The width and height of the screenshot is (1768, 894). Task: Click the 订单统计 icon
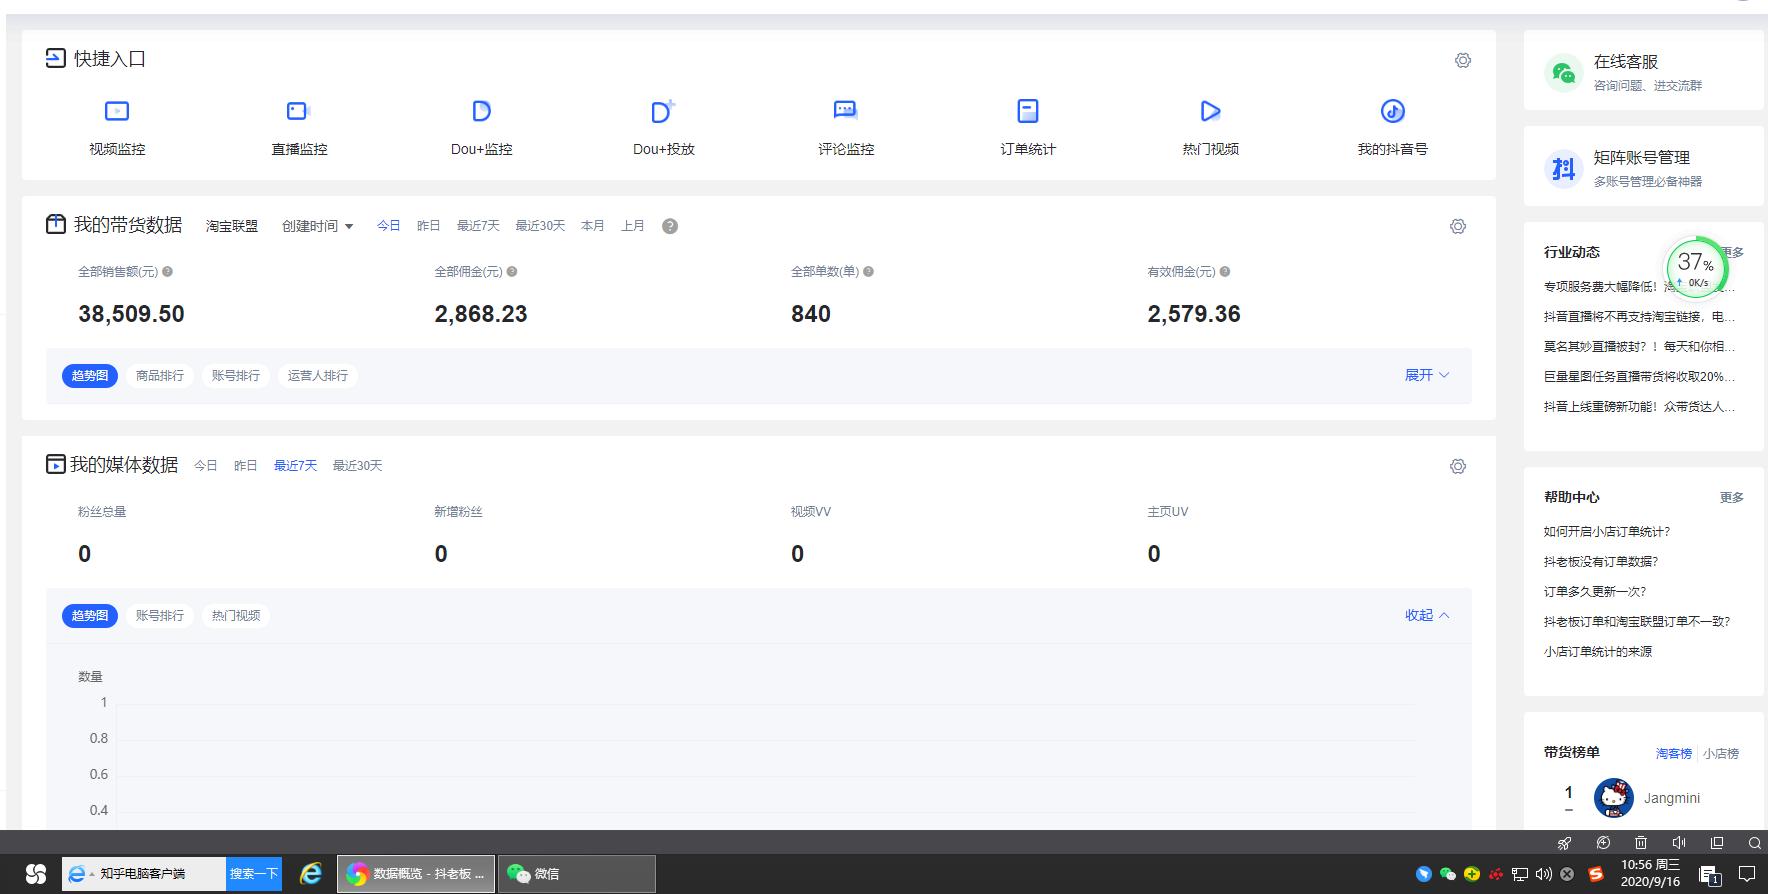pyautogui.click(x=1027, y=112)
